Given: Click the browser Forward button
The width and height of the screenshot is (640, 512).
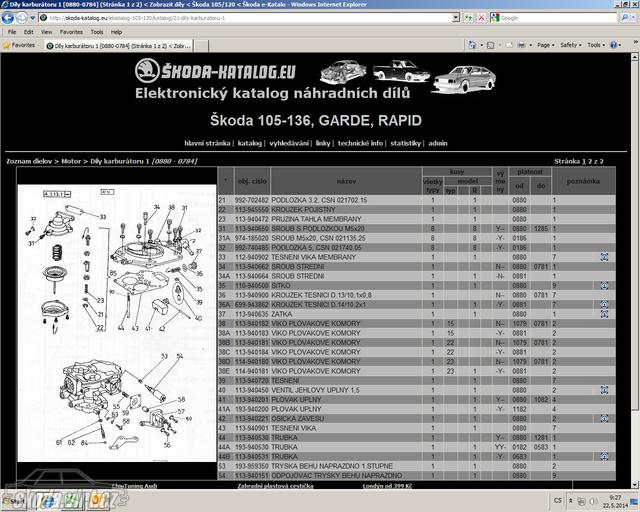Looking at the screenshot, I should pos(22,18).
